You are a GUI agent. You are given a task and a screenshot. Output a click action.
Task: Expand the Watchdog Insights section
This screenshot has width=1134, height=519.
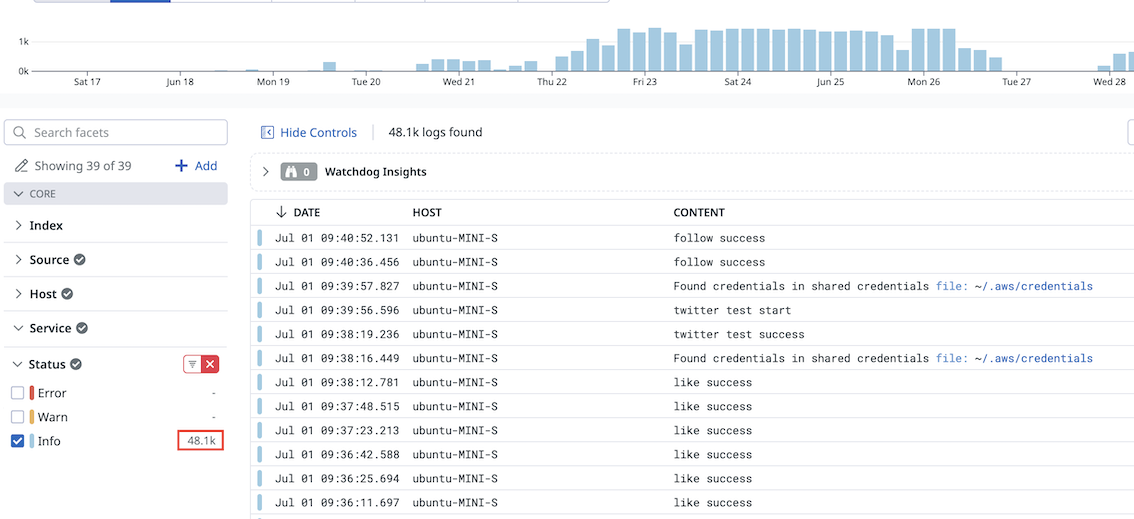coord(265,172)
